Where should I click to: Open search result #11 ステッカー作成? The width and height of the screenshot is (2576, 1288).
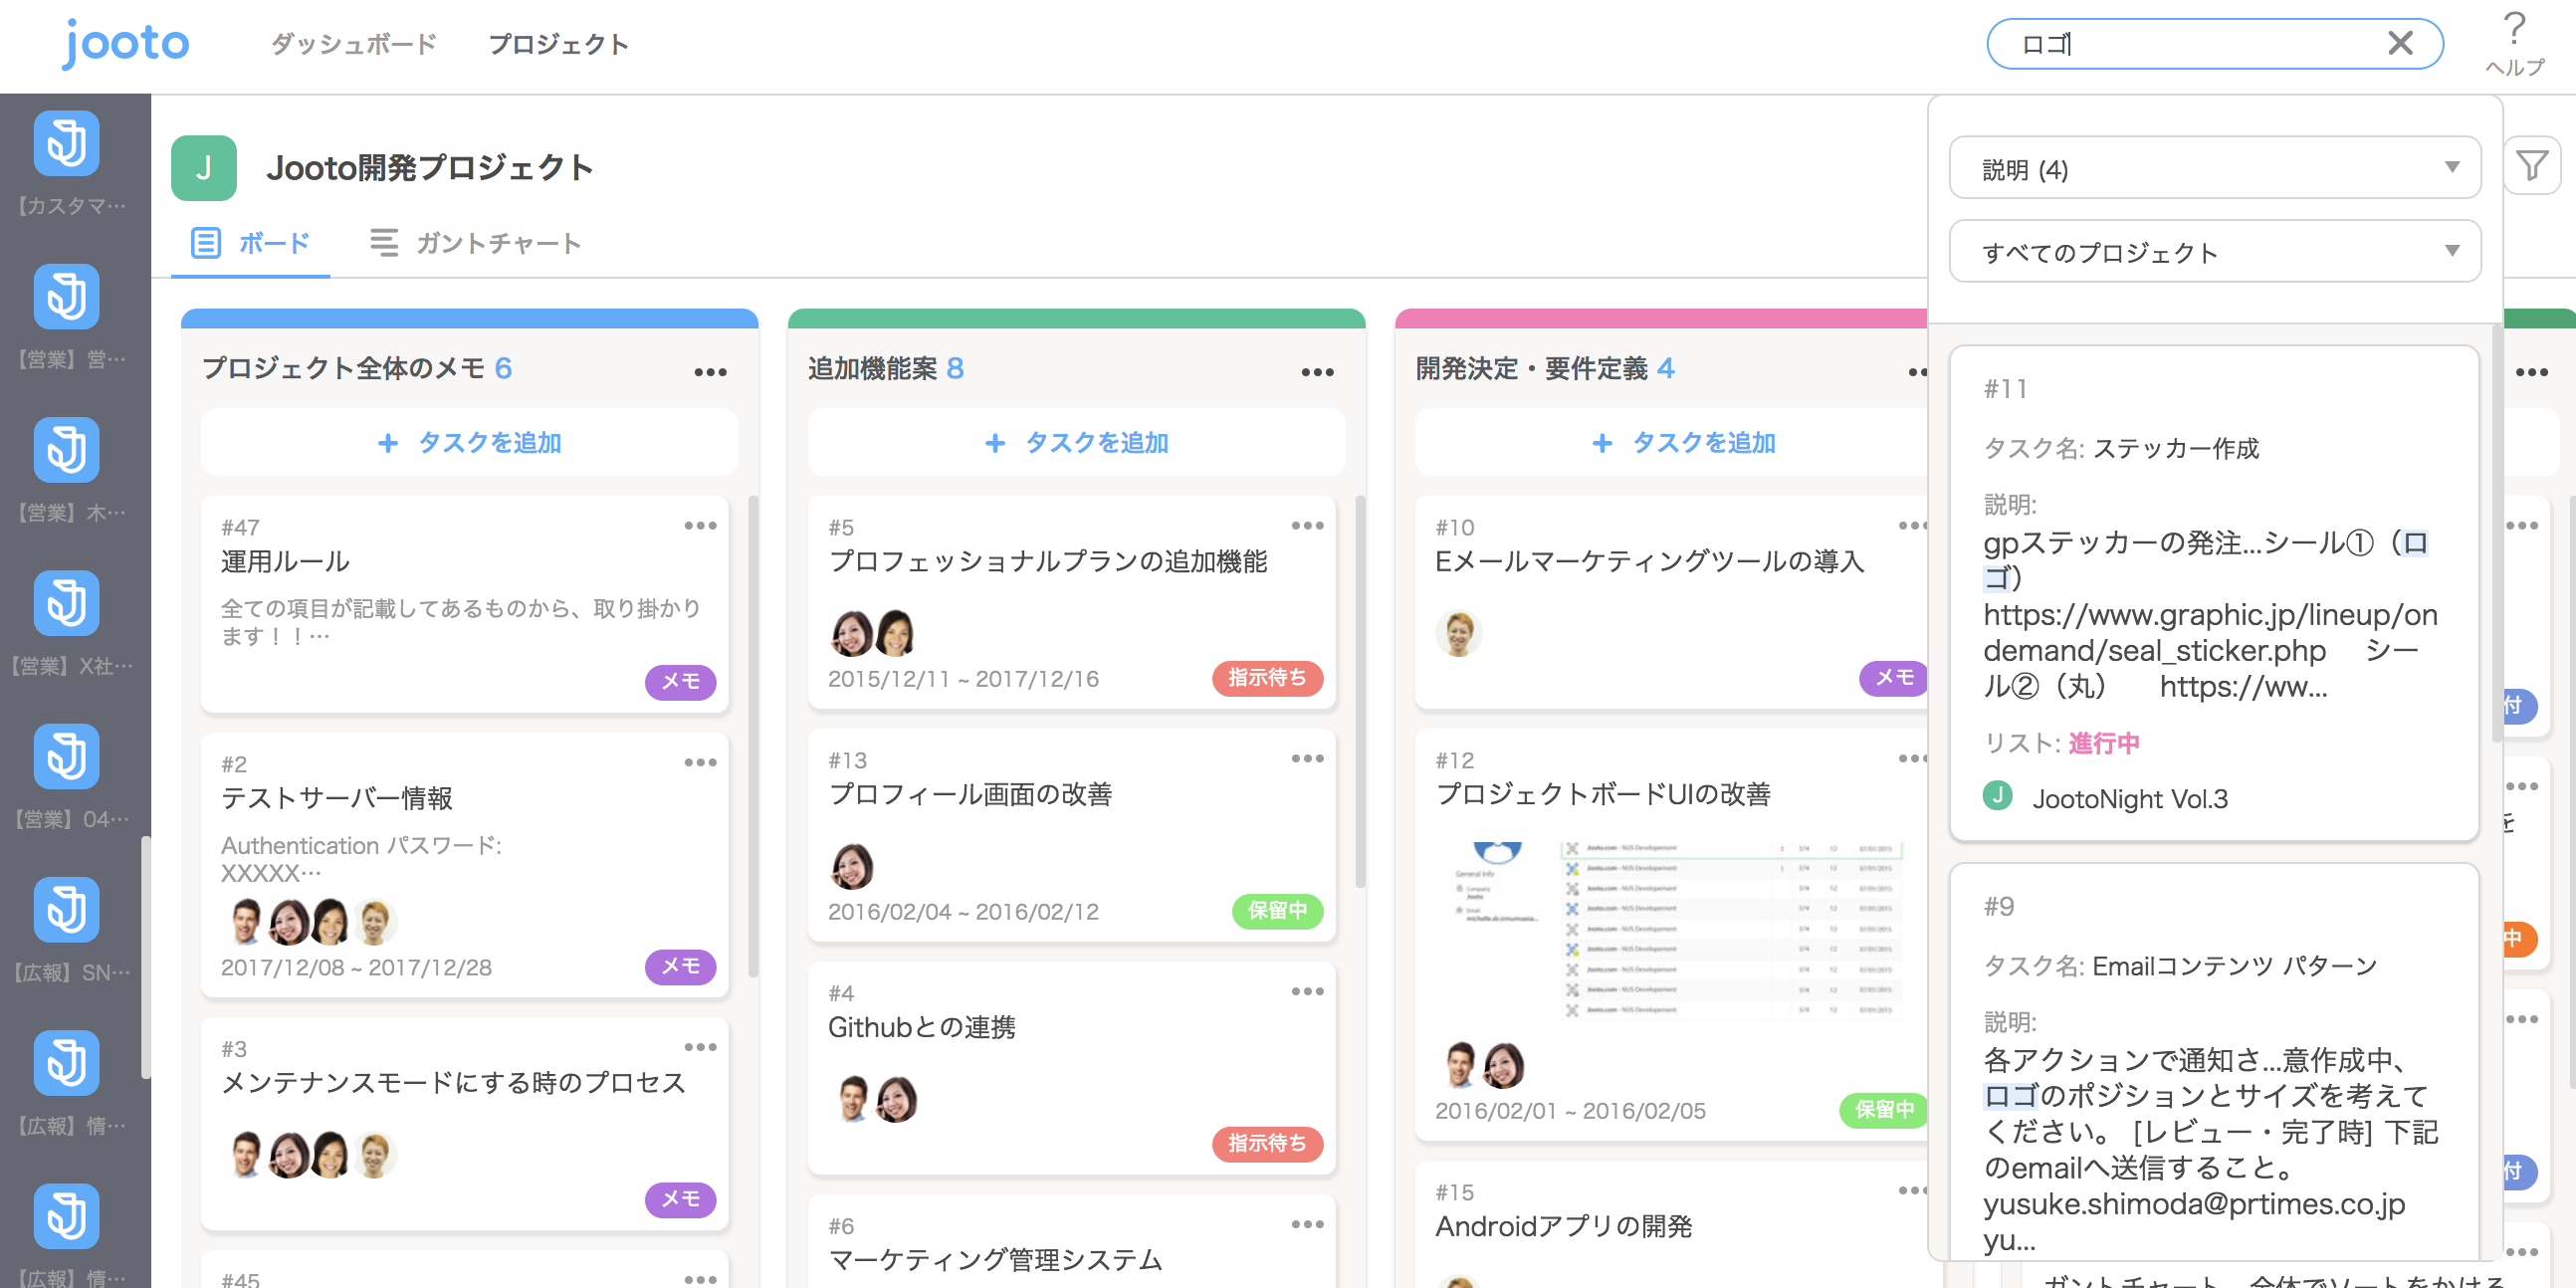2213,594
